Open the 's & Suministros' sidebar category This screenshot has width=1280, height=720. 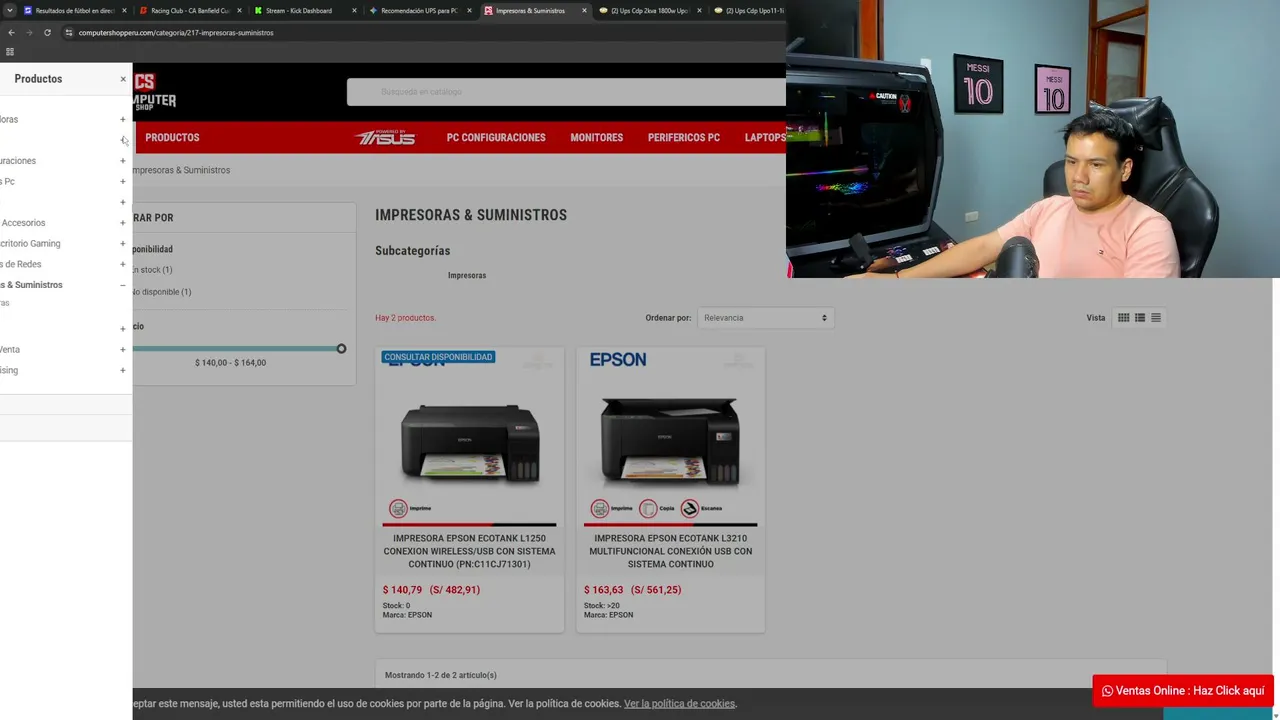pos(31,285)
